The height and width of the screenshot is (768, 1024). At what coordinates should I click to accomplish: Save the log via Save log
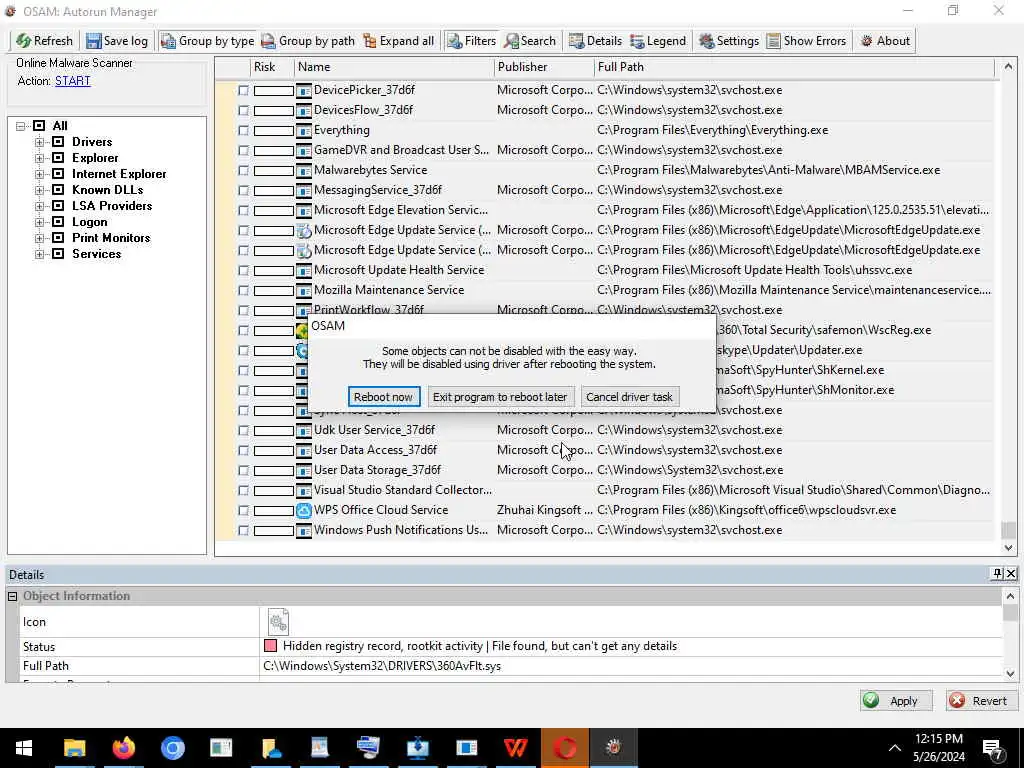(x=118, y=40)
